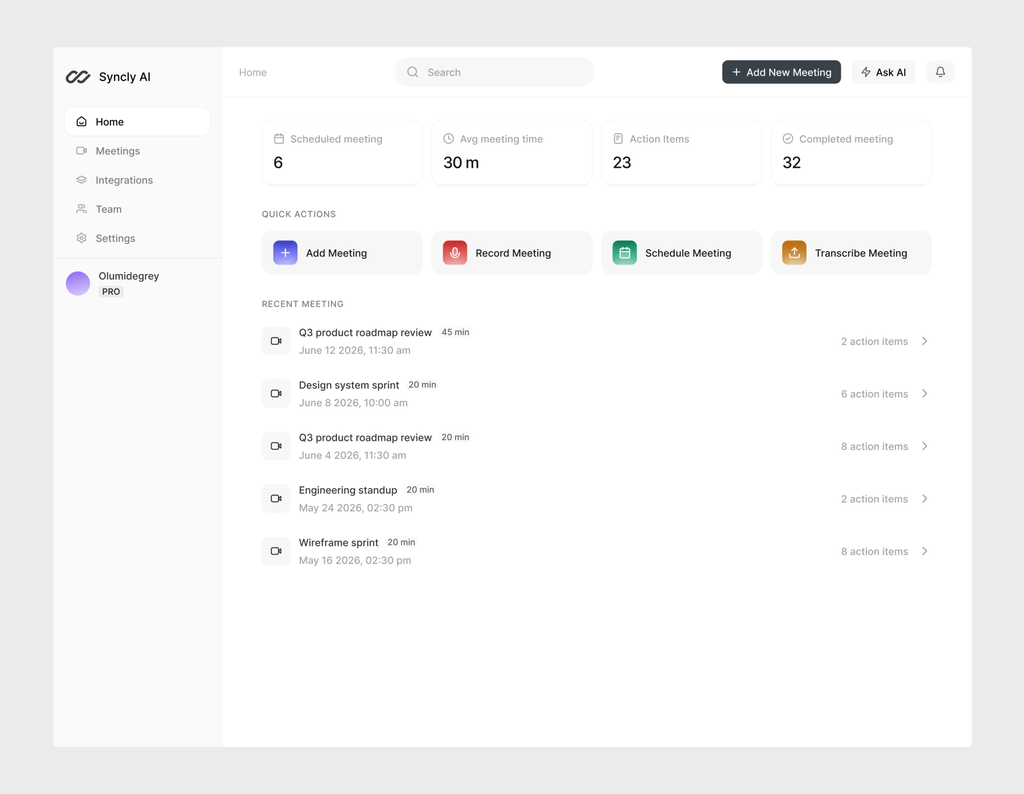The height and width of the screenshot is (794, 1024).
Task: Focus the Search input field
Action: click(x=494, y=72)
